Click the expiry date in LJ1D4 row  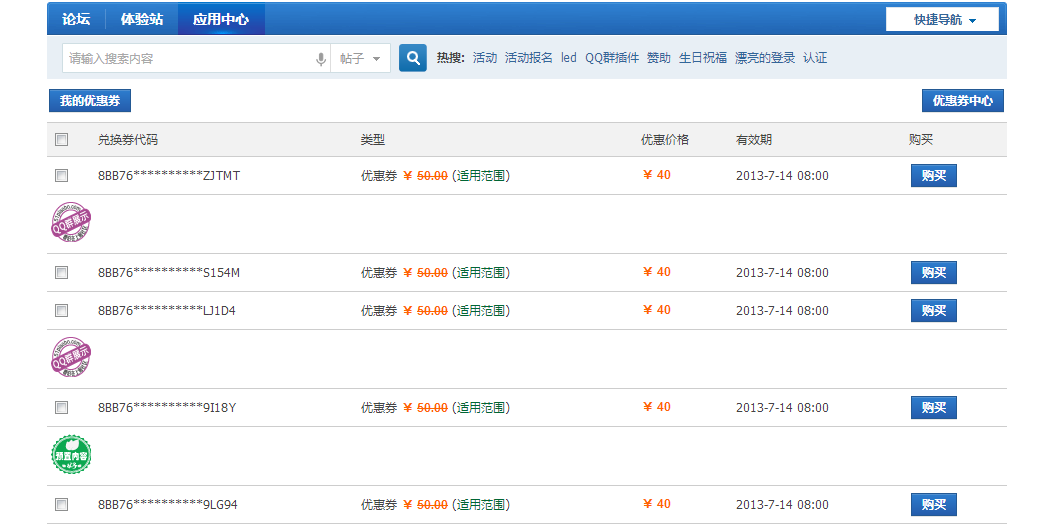[782, 310]
